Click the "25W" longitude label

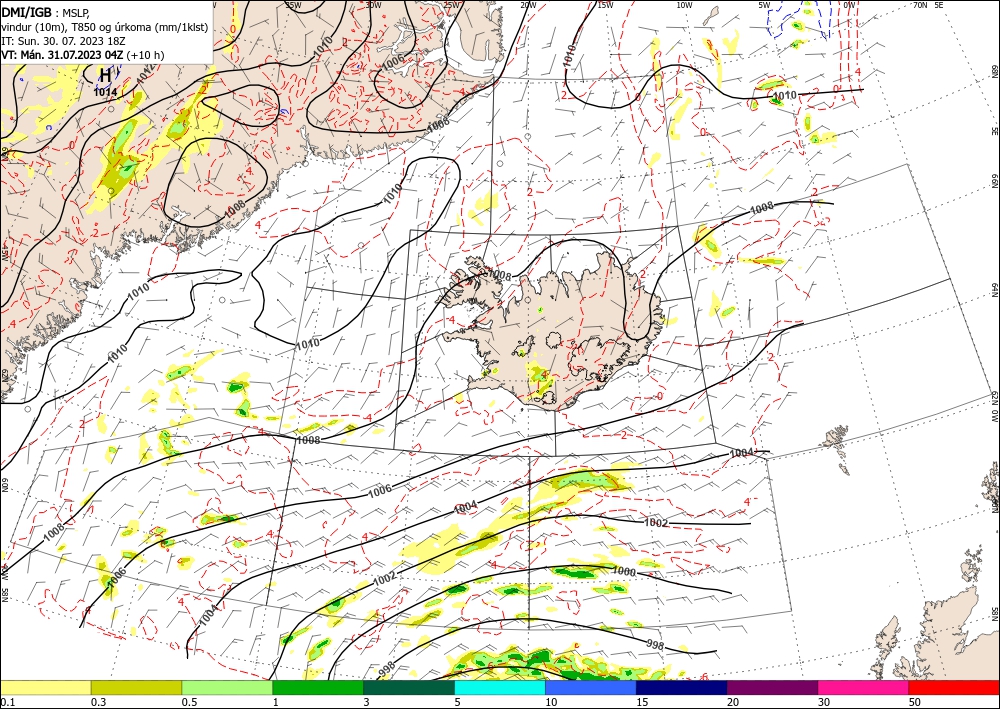click(x=452, y=5)
